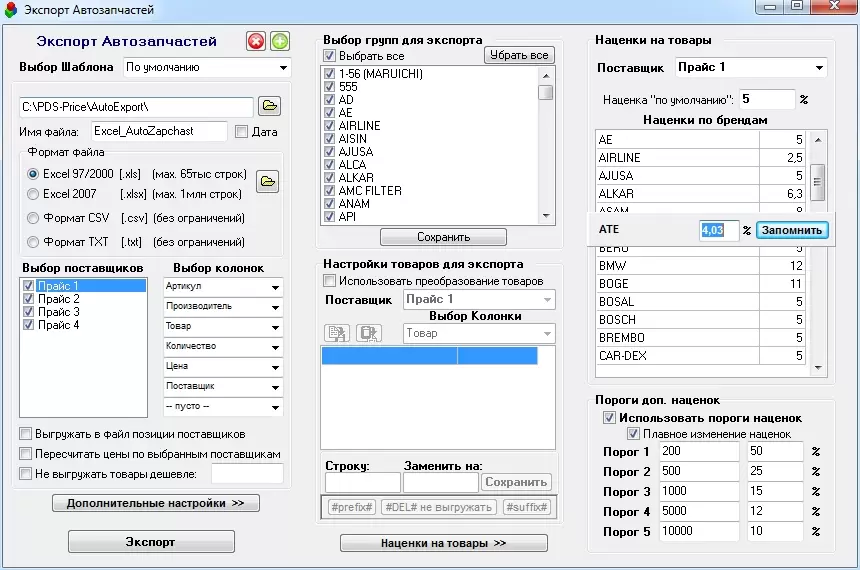Open the folder icon beside Excel format options
Screen dimensions: 860x570
point(268,182)
